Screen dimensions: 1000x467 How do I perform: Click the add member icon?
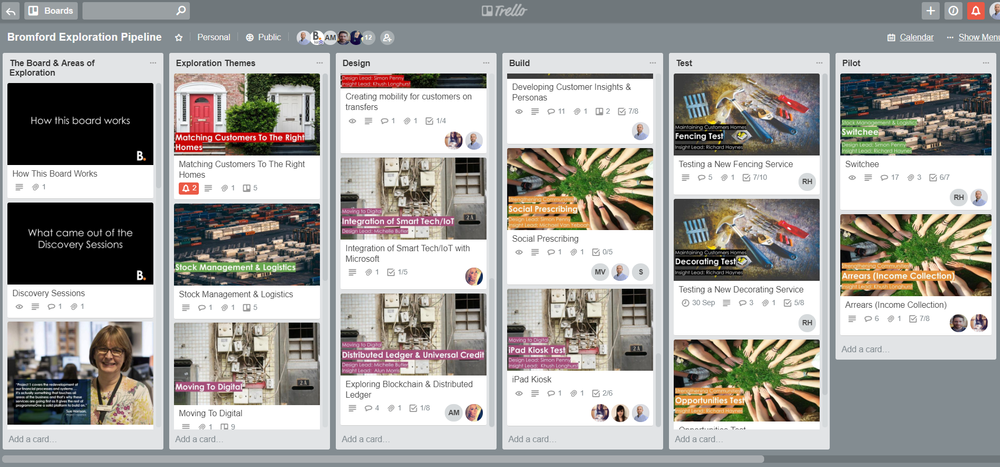[x=386, y=38]
